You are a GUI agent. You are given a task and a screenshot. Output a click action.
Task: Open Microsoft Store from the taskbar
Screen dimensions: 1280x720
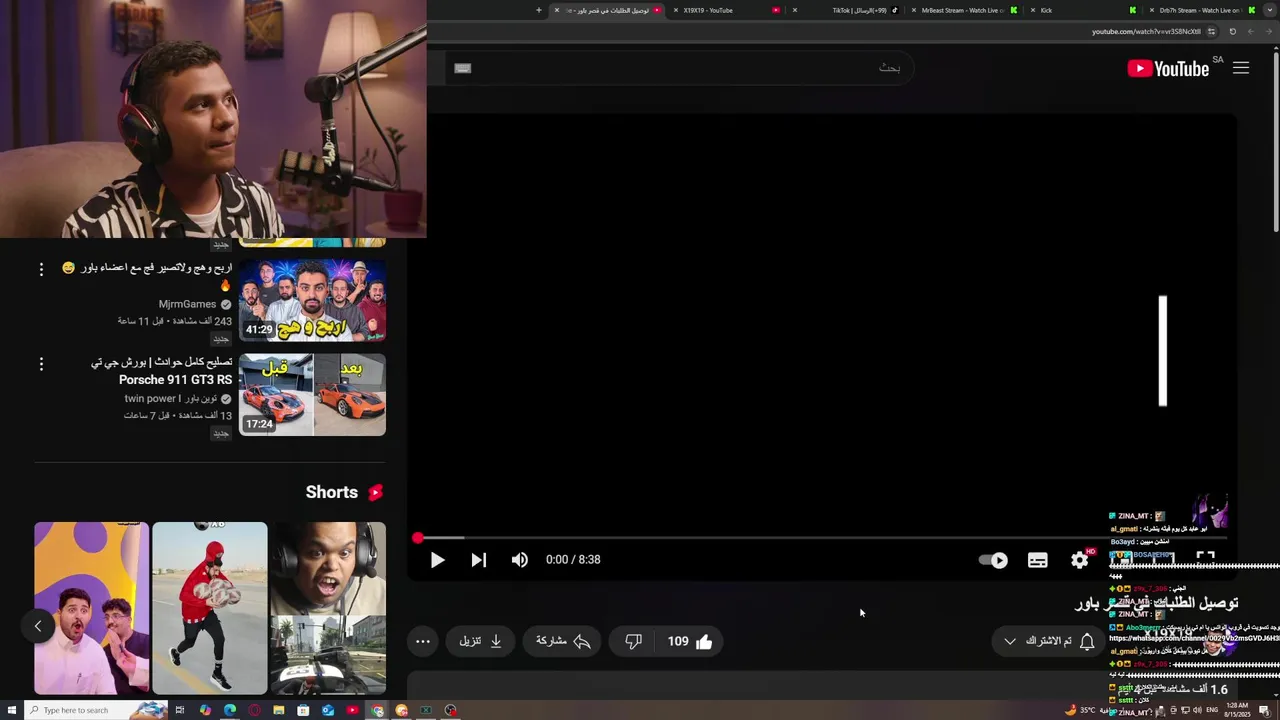303,710
